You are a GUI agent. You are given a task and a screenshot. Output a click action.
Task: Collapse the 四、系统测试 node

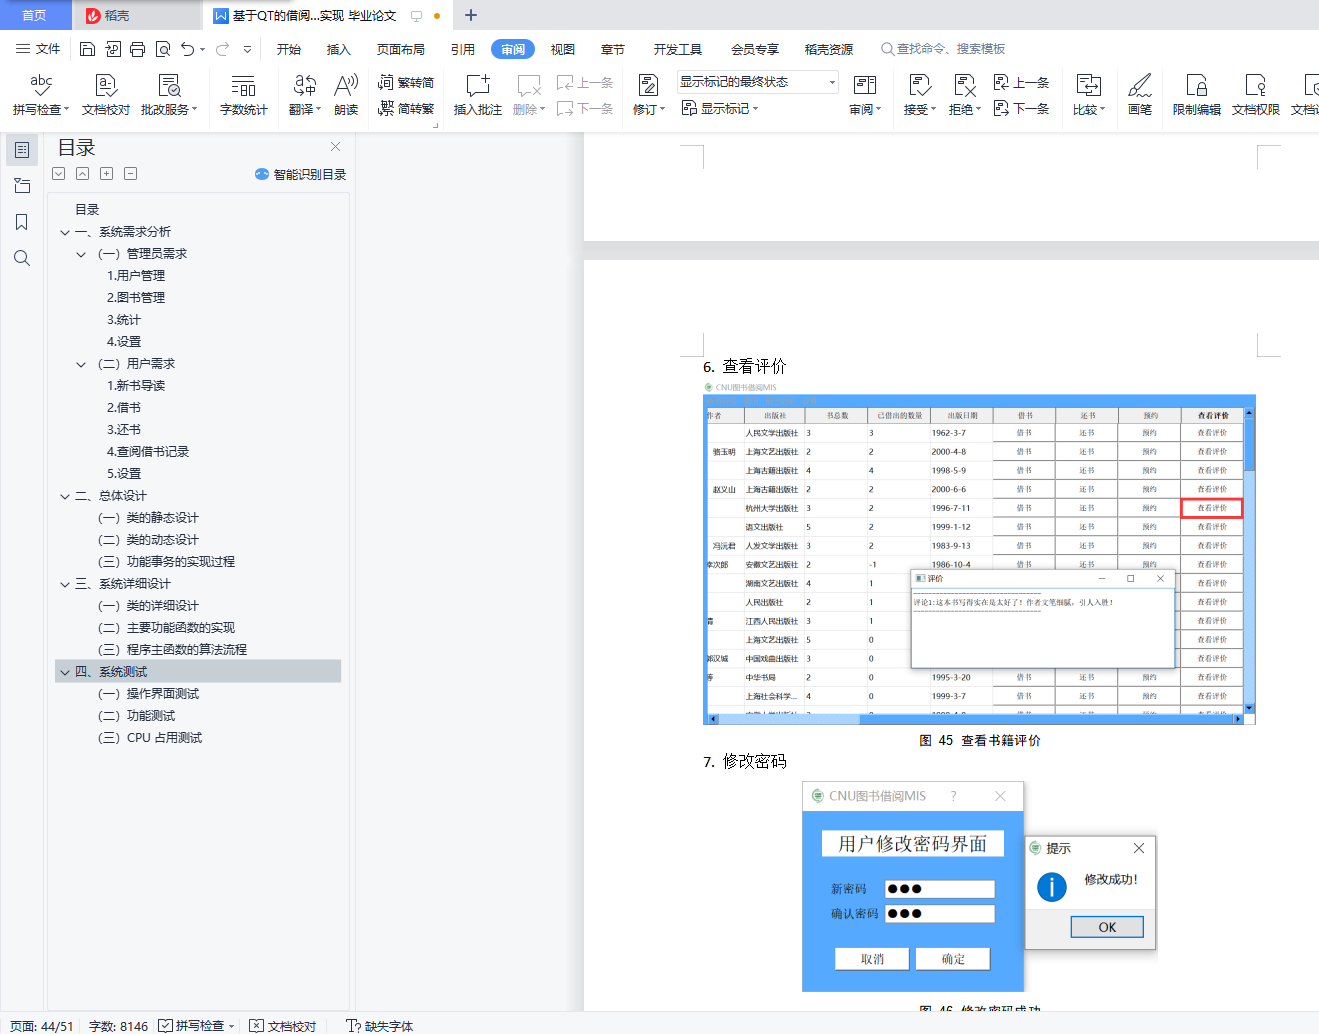tap(65, 672)
